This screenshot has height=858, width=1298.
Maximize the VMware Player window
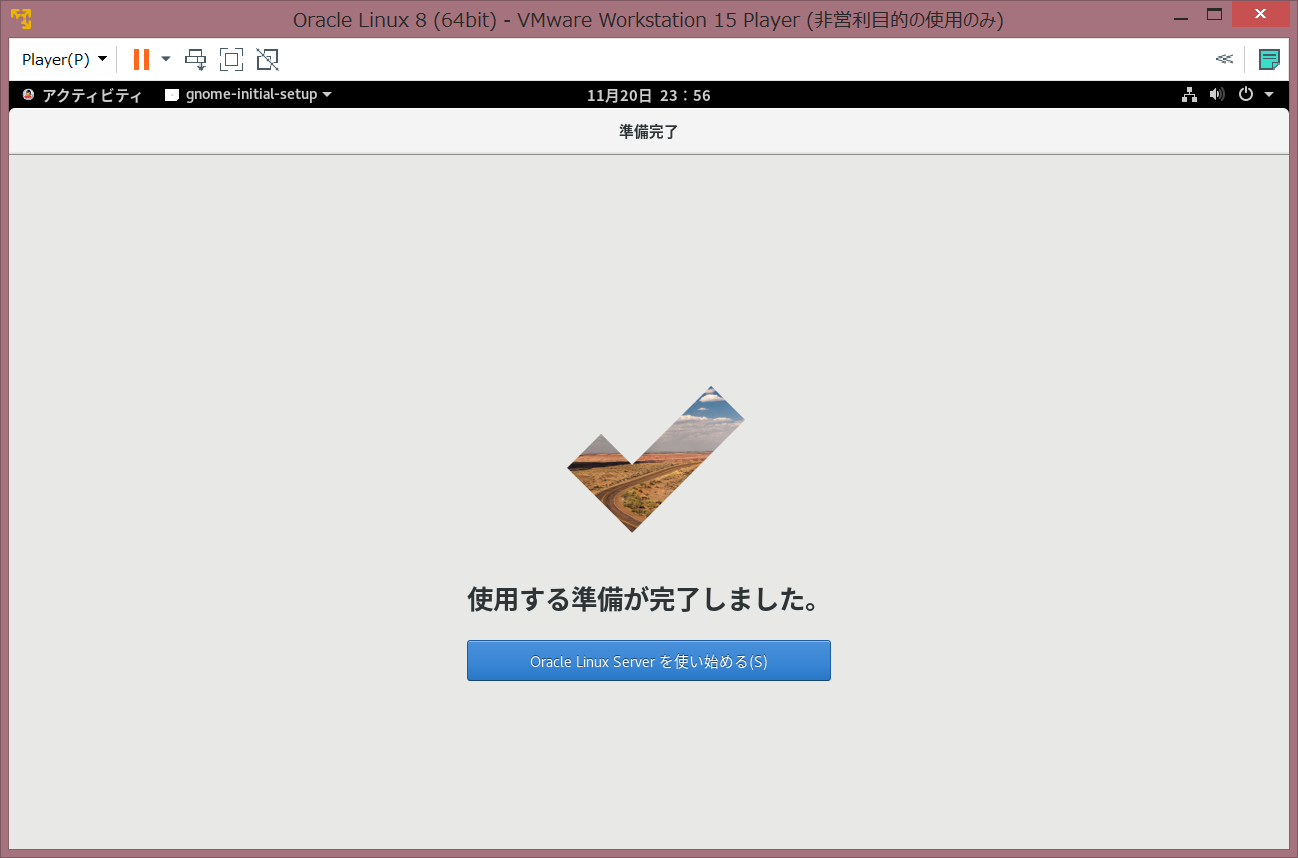[x=1215, y=14]
